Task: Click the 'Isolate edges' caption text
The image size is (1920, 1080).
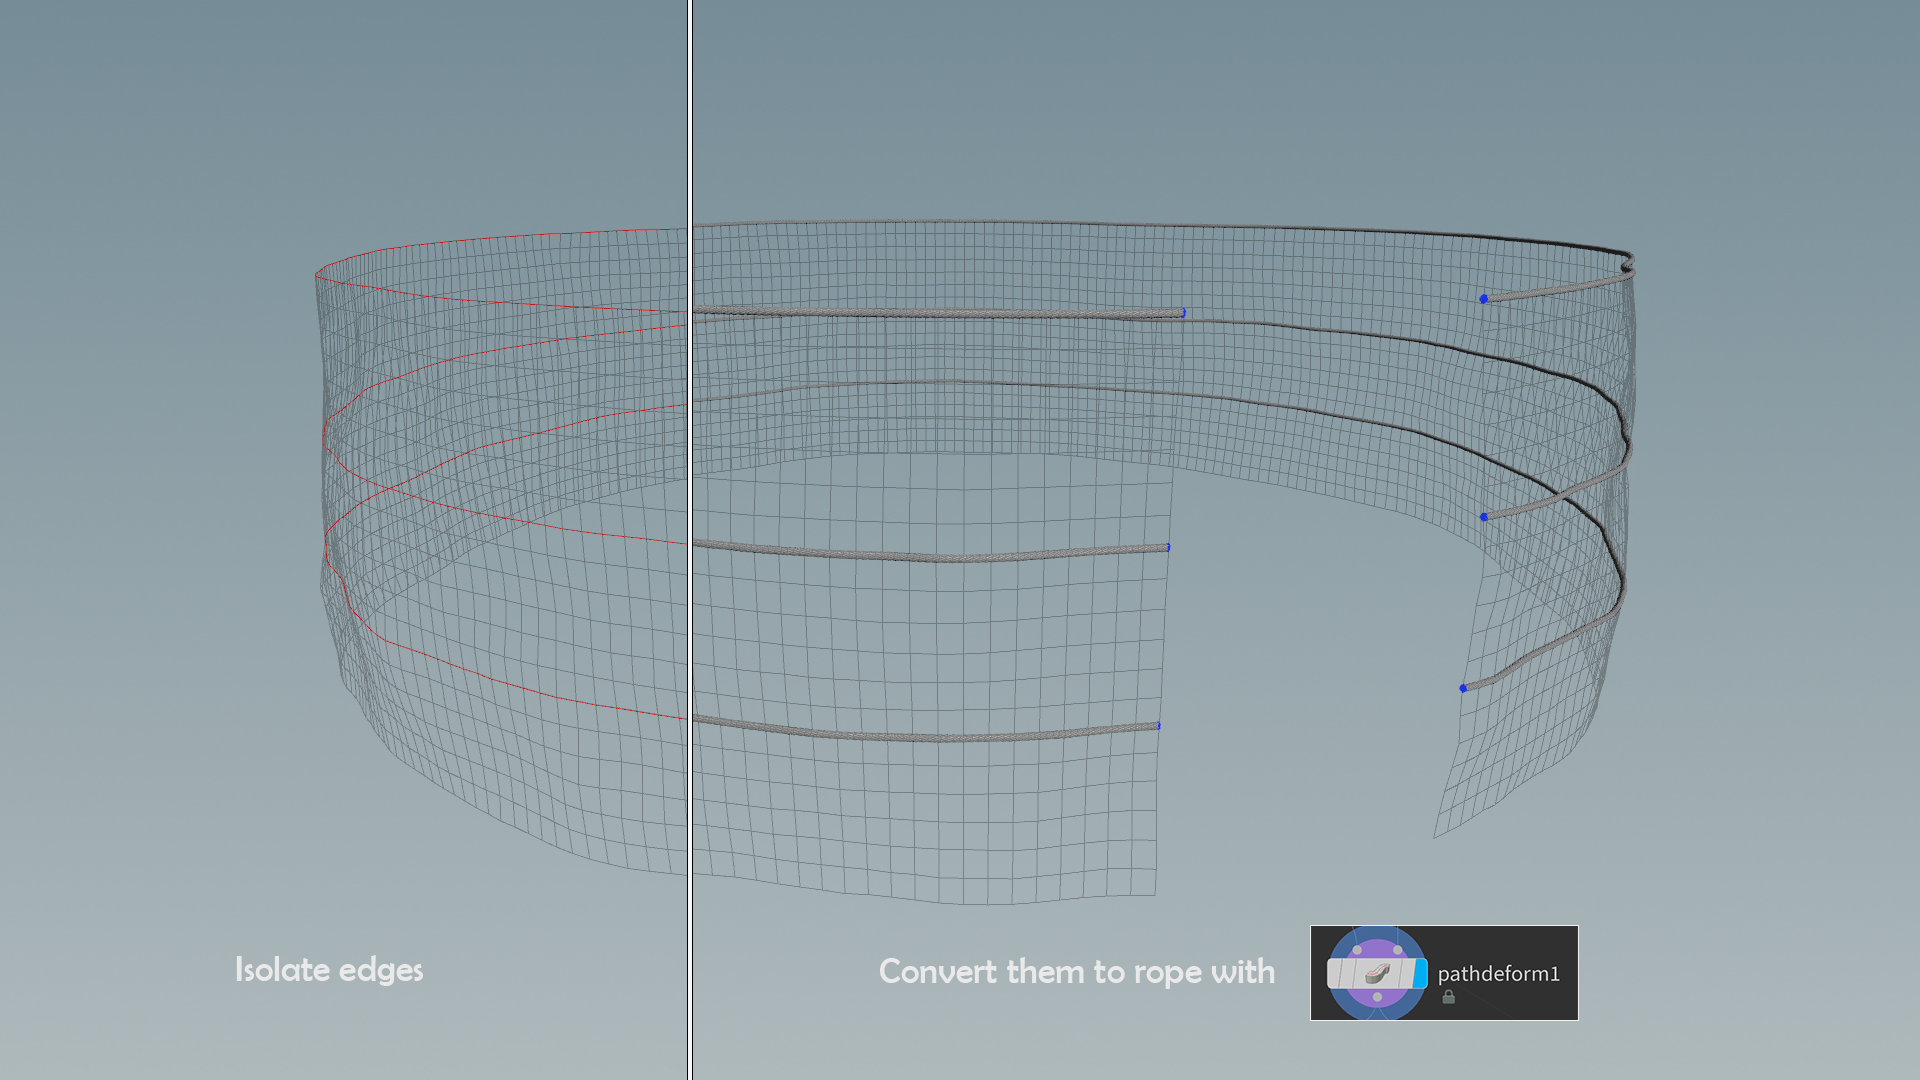Action: pos(329,970)
